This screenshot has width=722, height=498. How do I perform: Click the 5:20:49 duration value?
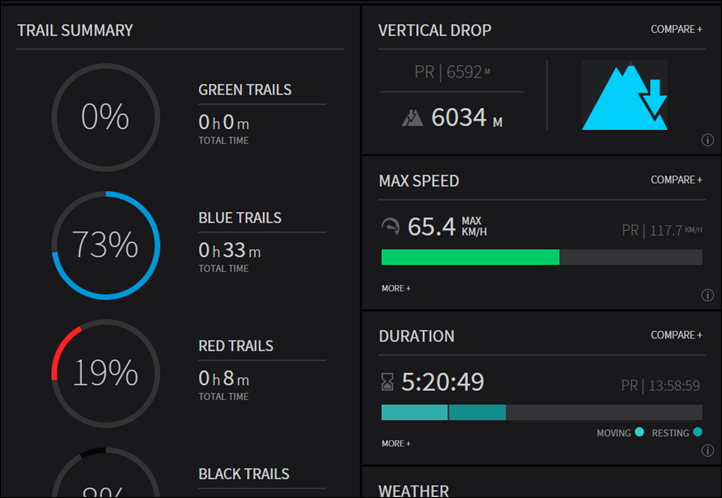point(443,382)
